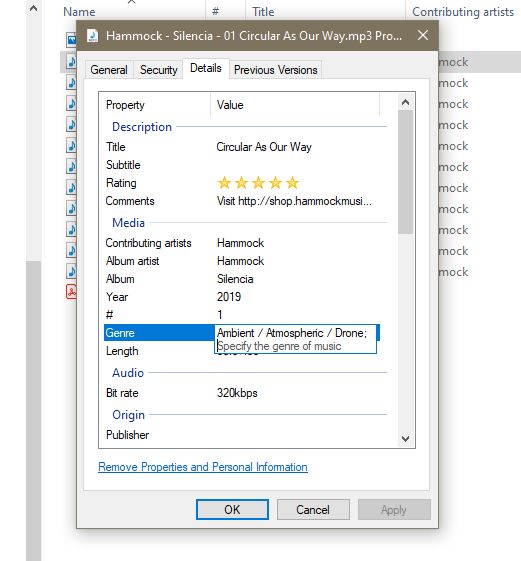Set rating to four stars

click(x=276, y=183)
